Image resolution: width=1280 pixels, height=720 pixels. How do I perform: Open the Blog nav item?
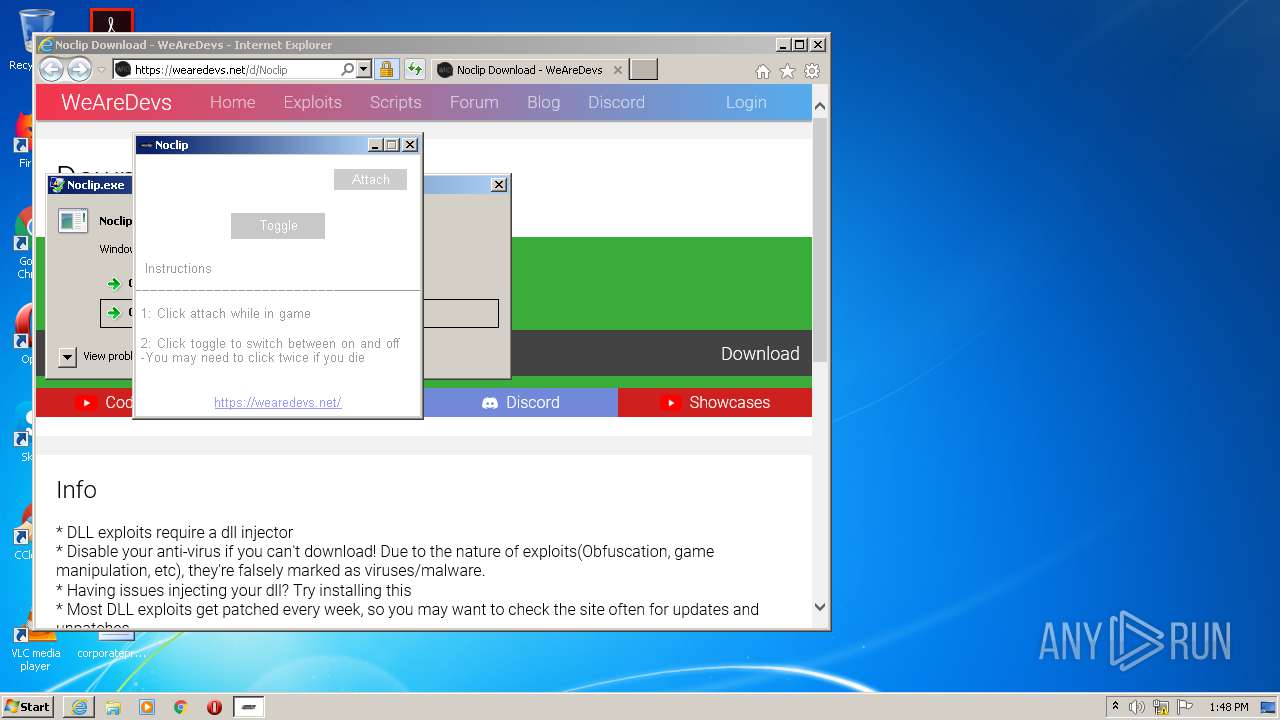coord(543,102)
